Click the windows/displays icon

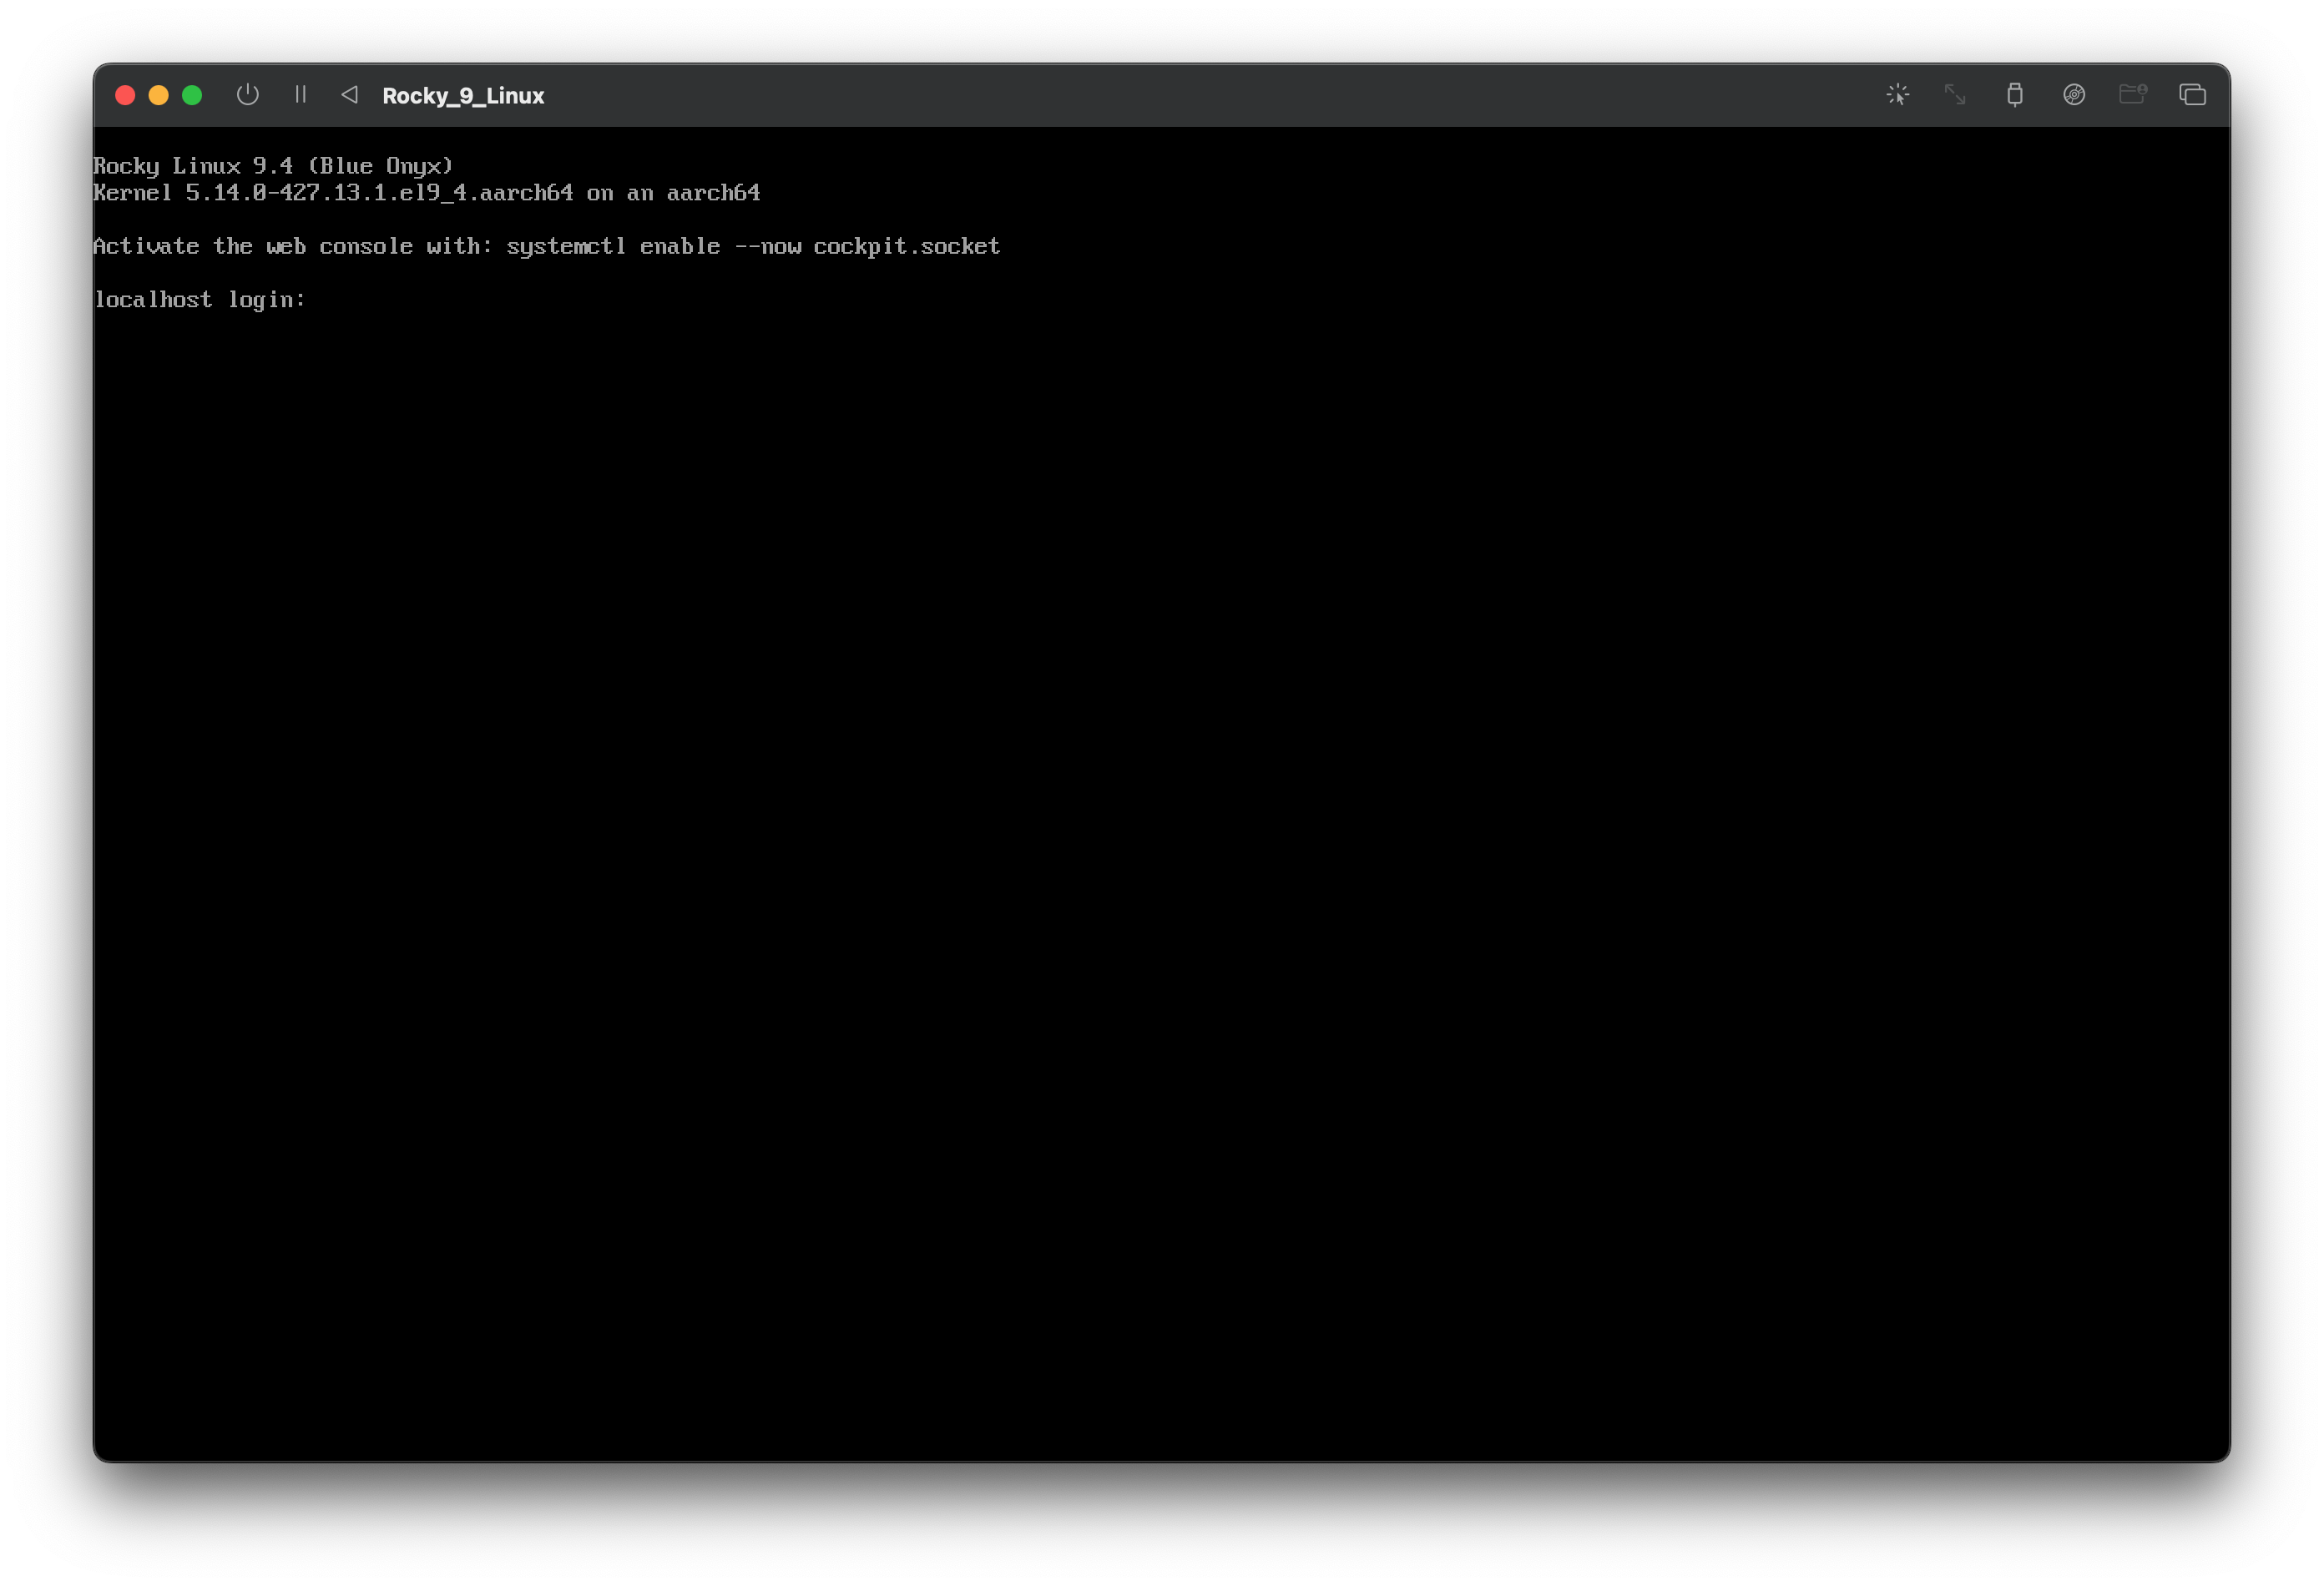pos(2192,95)
